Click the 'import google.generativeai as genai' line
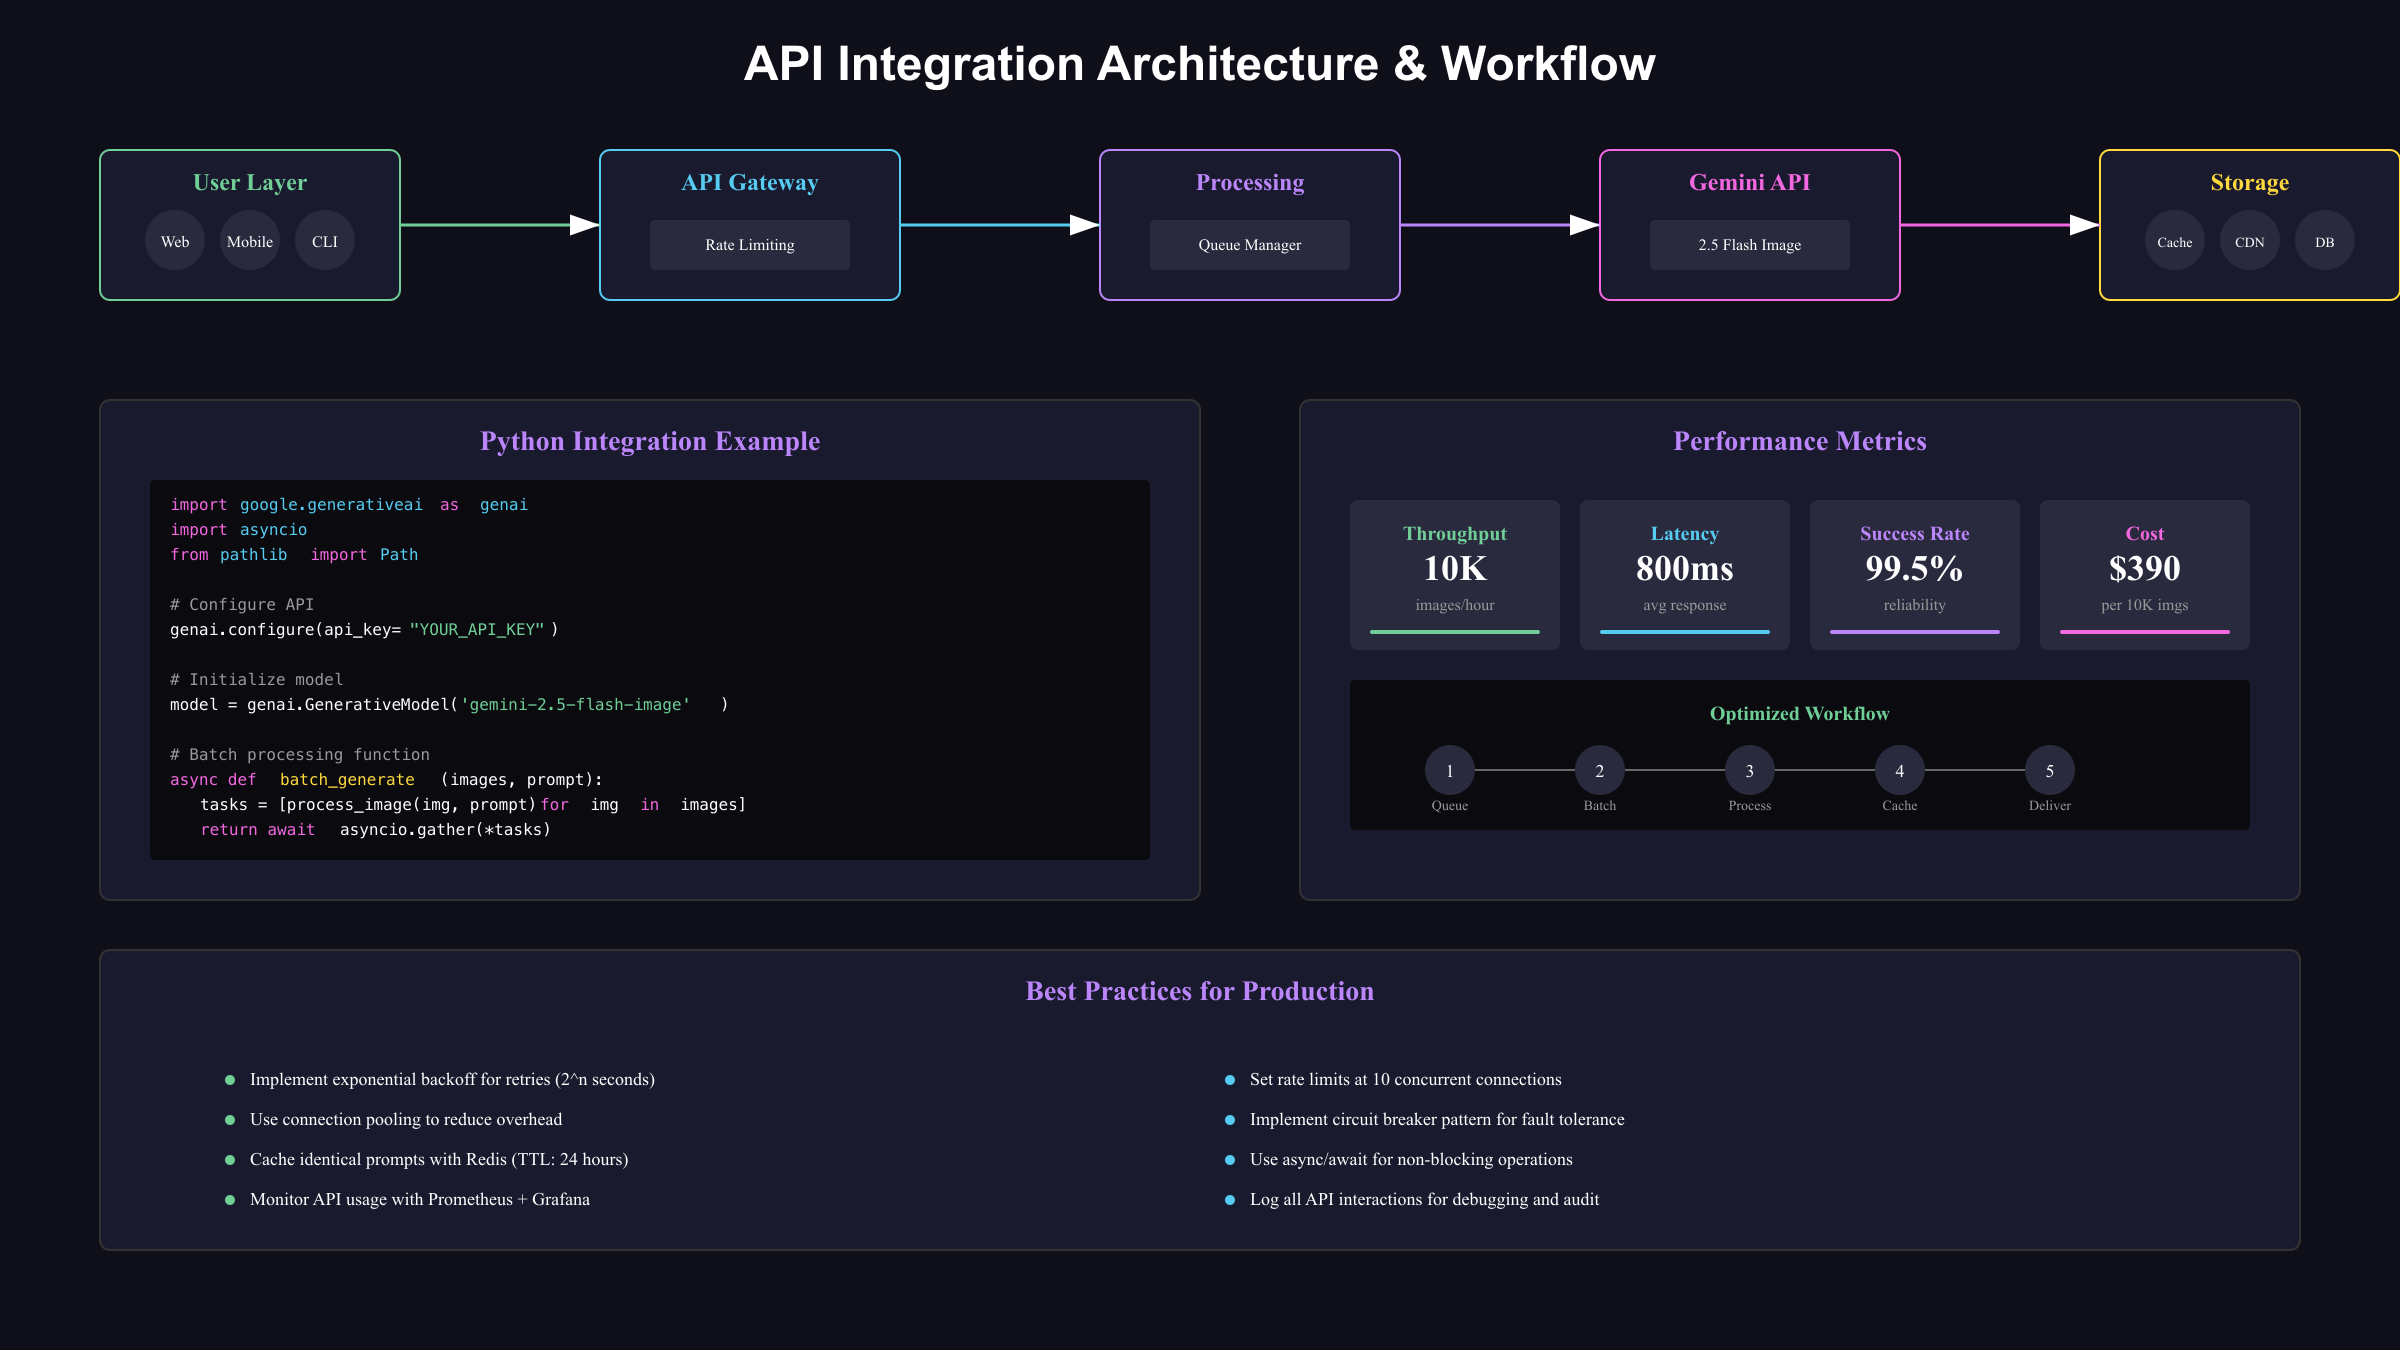Screen dimensions: 2400x1350 tap(349, 505)
